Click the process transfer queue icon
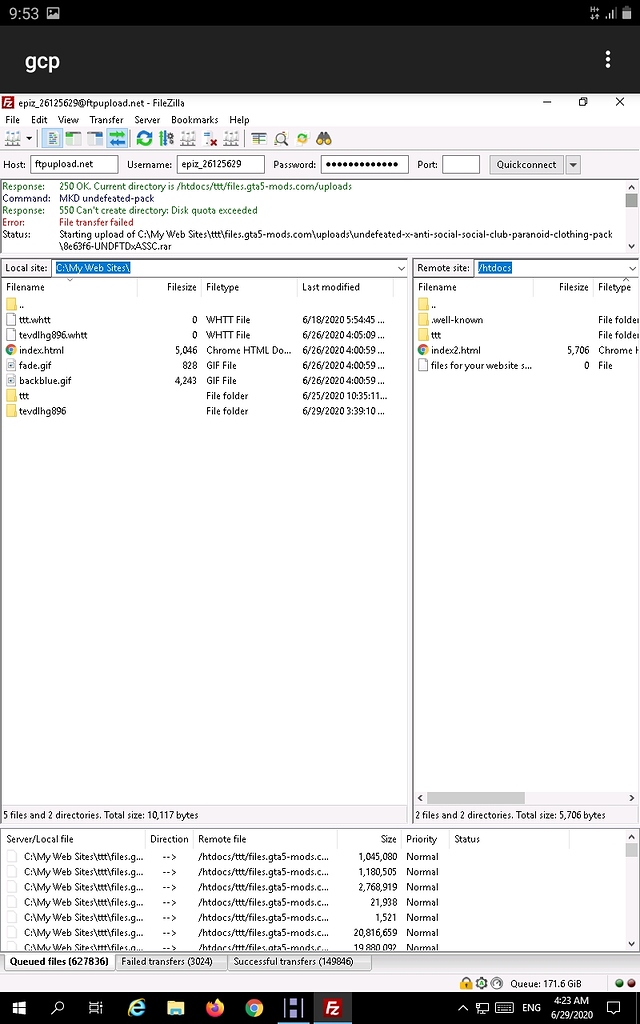This screenshot has height=1024, width=640. (x=166, y=139)
